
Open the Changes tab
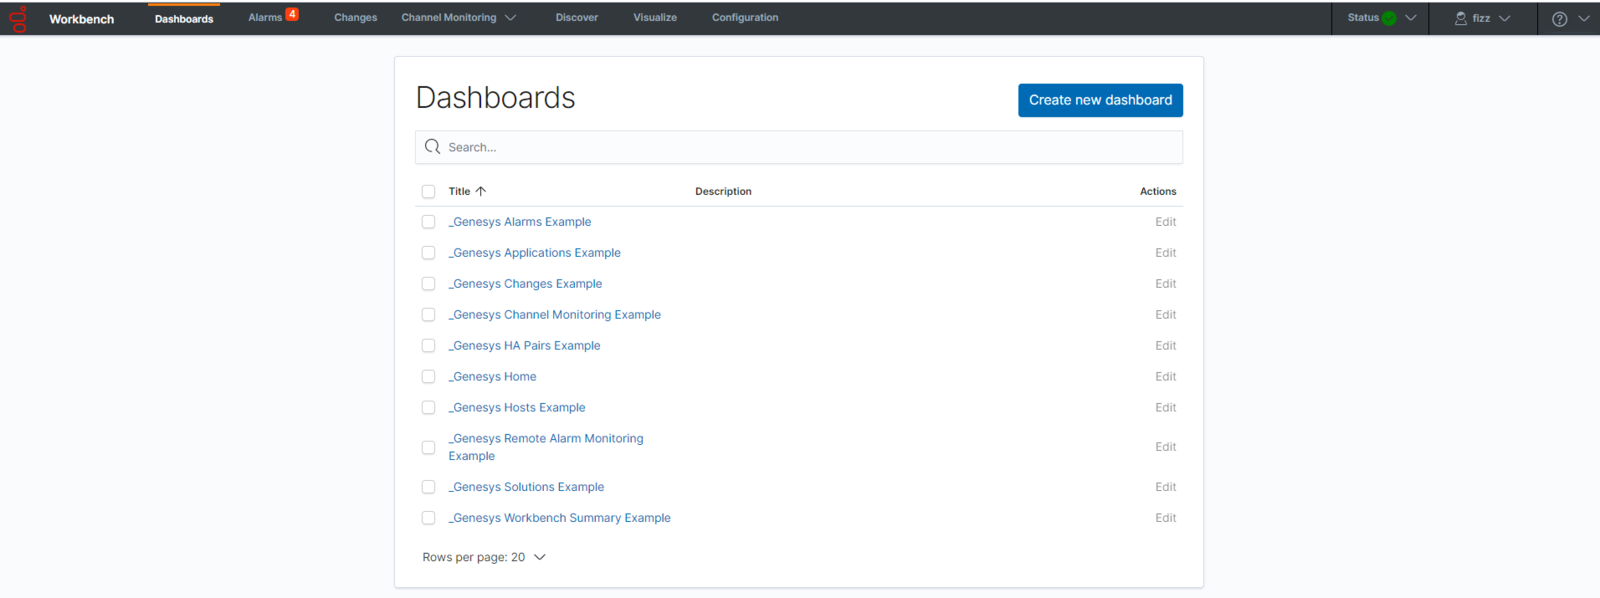(355, 18)
